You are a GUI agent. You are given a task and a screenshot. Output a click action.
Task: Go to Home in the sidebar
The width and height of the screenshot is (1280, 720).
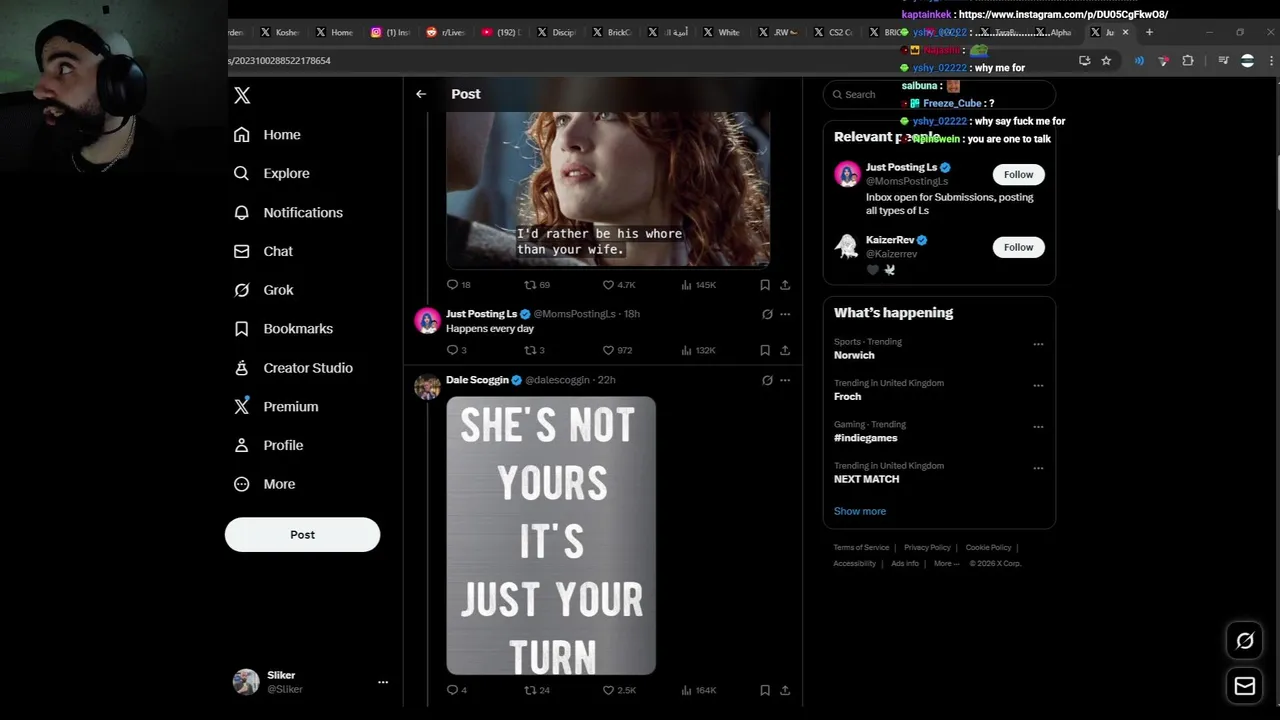(267, 135)
